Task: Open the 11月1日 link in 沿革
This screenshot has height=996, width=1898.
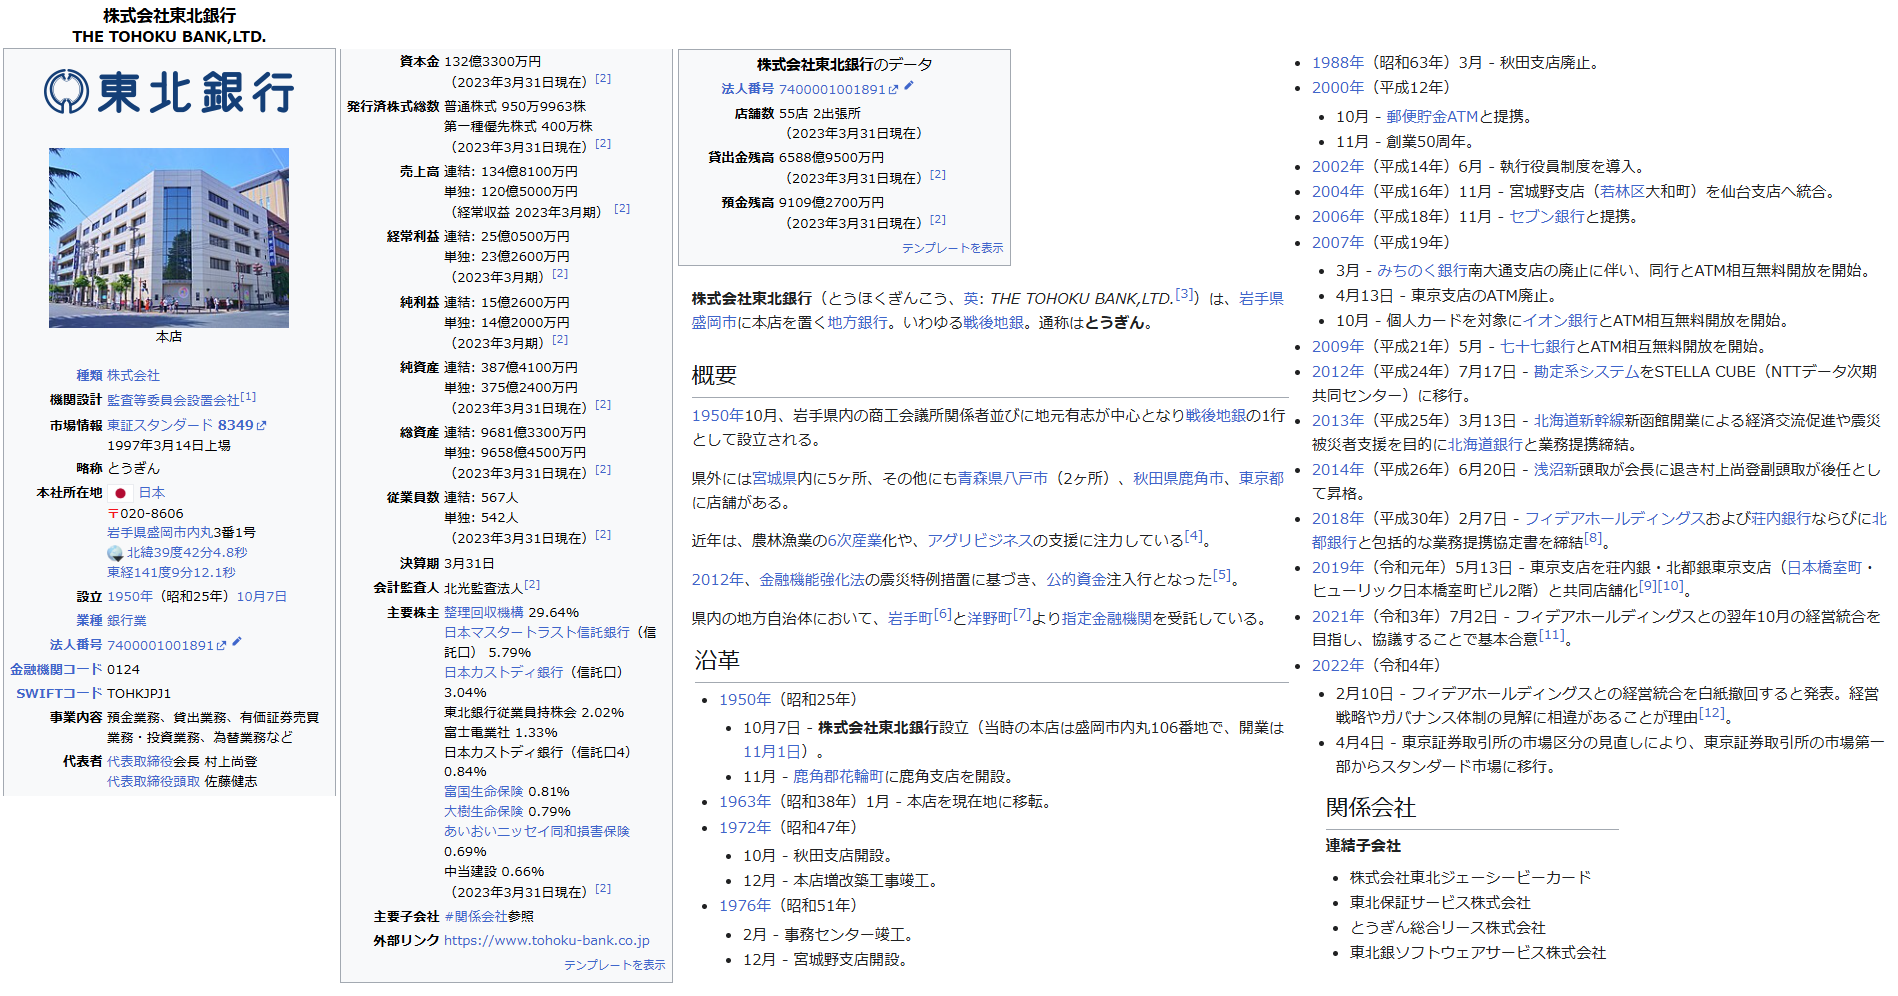Action: coord(772,752)
